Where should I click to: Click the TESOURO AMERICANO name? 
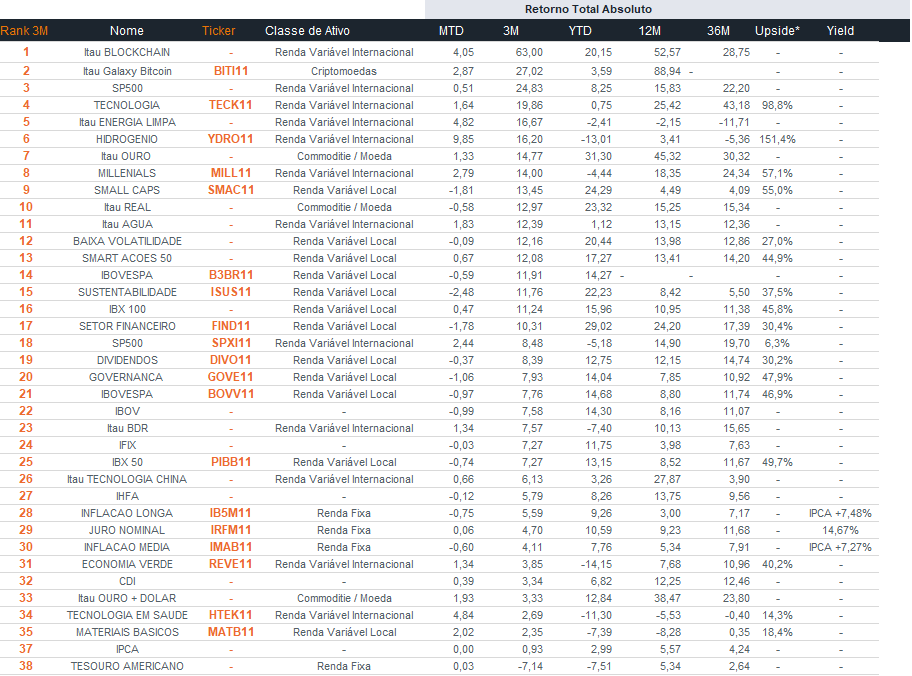(x=127, y=666)
